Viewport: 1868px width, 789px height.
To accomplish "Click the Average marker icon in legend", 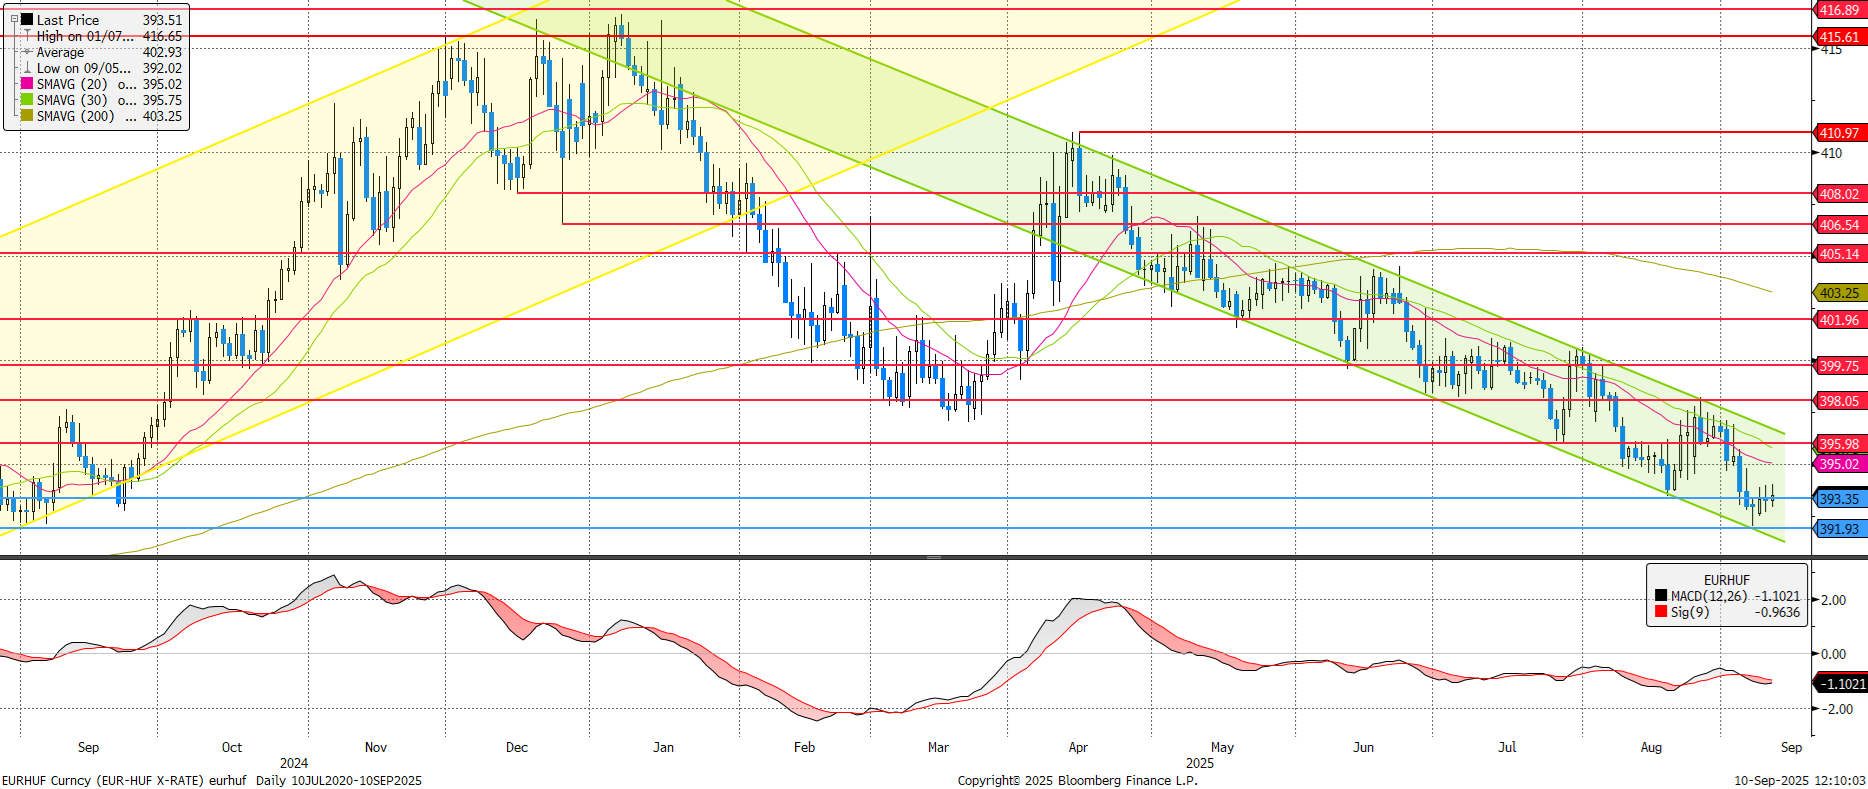I will (x=27, y=52).
